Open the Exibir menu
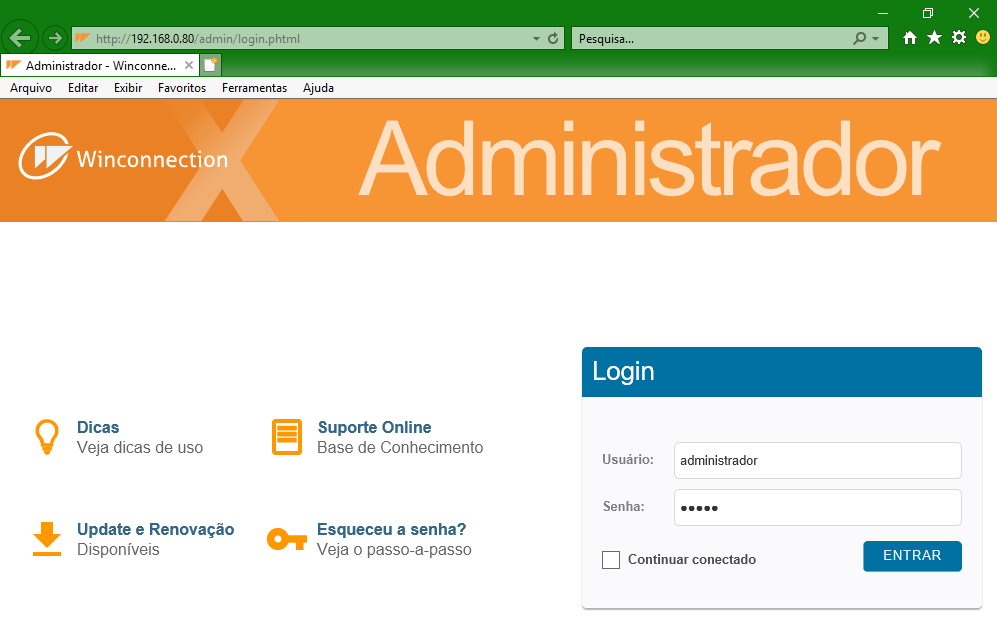The width and height of the screenshot is (997, 627). tap(128, 88)
